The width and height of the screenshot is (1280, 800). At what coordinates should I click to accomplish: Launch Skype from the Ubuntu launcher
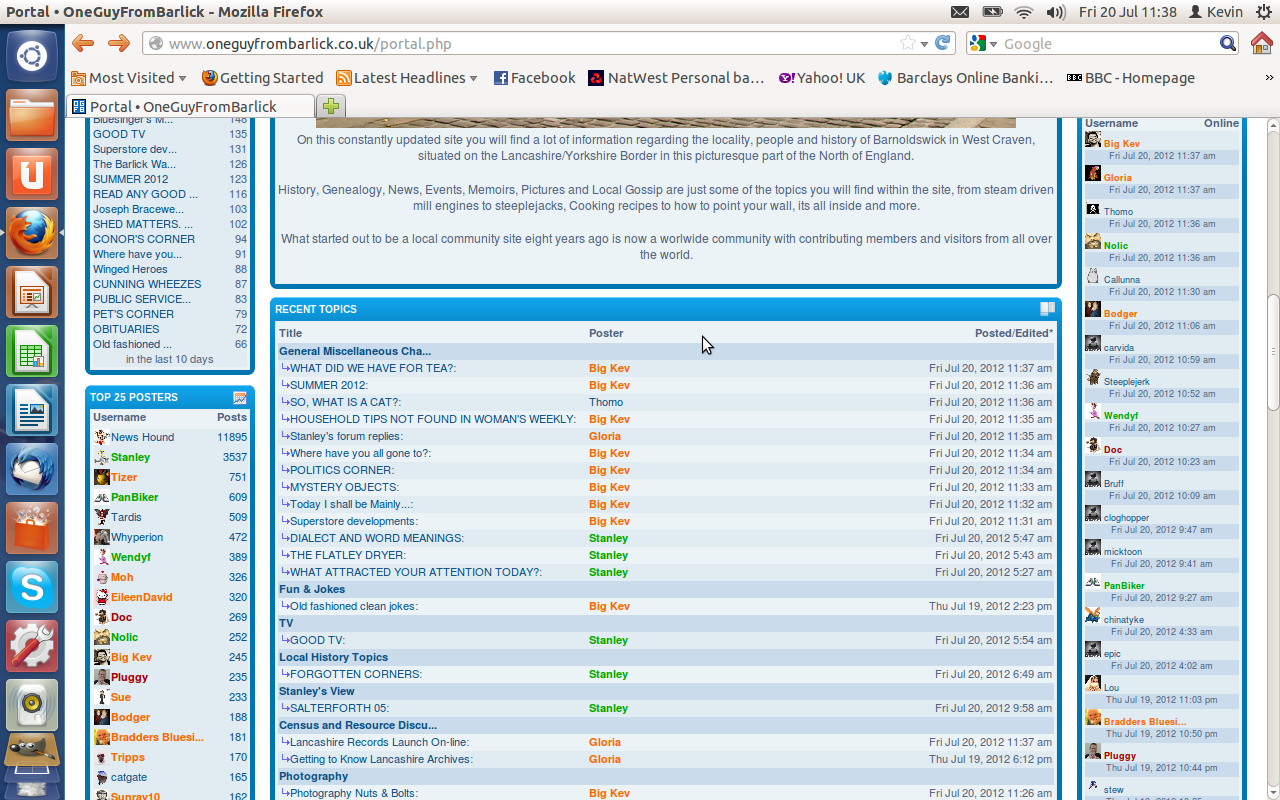point(32,587)
